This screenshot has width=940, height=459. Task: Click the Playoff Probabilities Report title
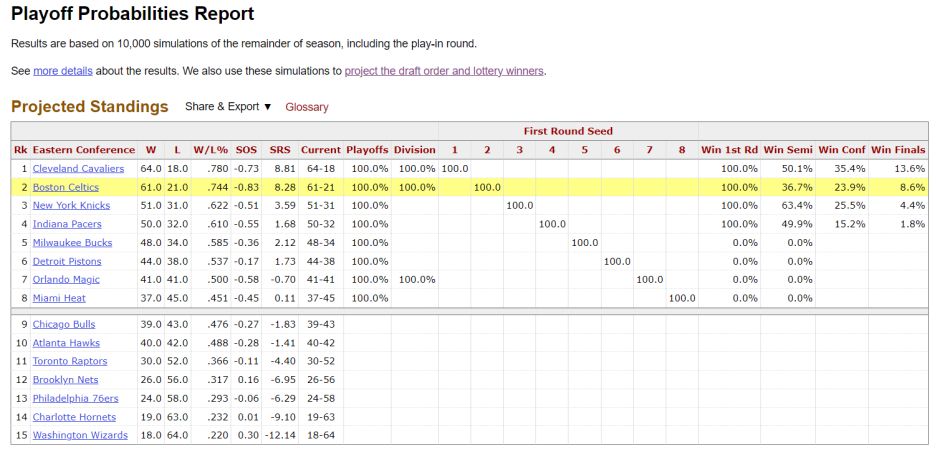coord(132,14)
